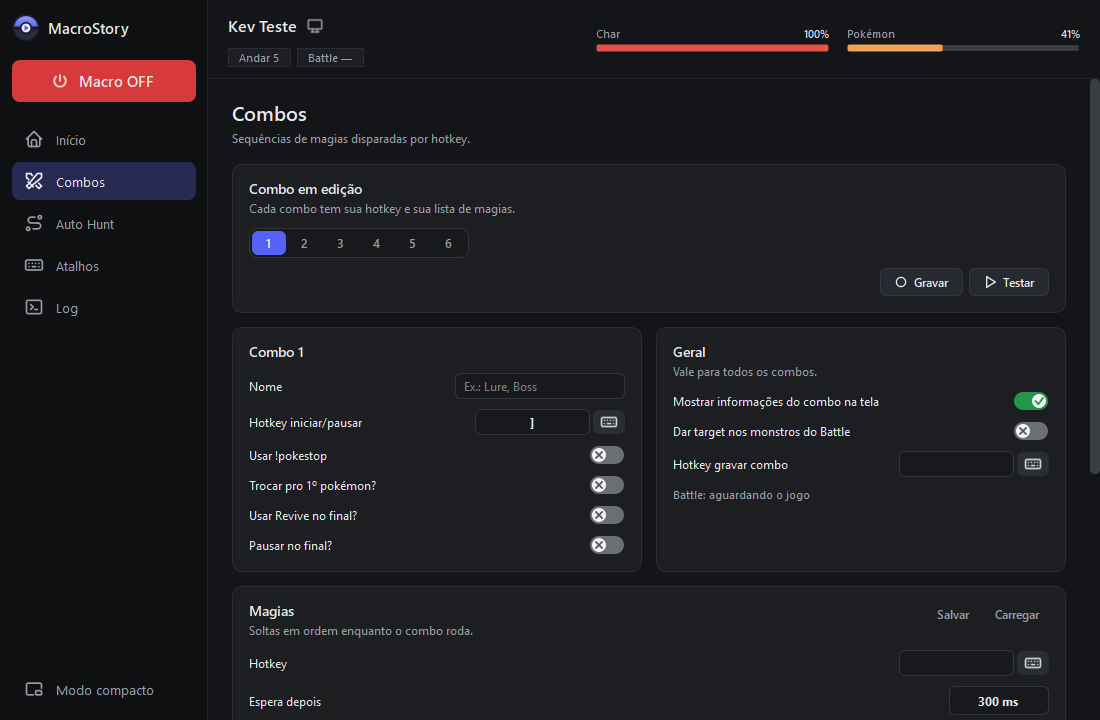Run the combo with Testar button

[x=1009, y=282]
